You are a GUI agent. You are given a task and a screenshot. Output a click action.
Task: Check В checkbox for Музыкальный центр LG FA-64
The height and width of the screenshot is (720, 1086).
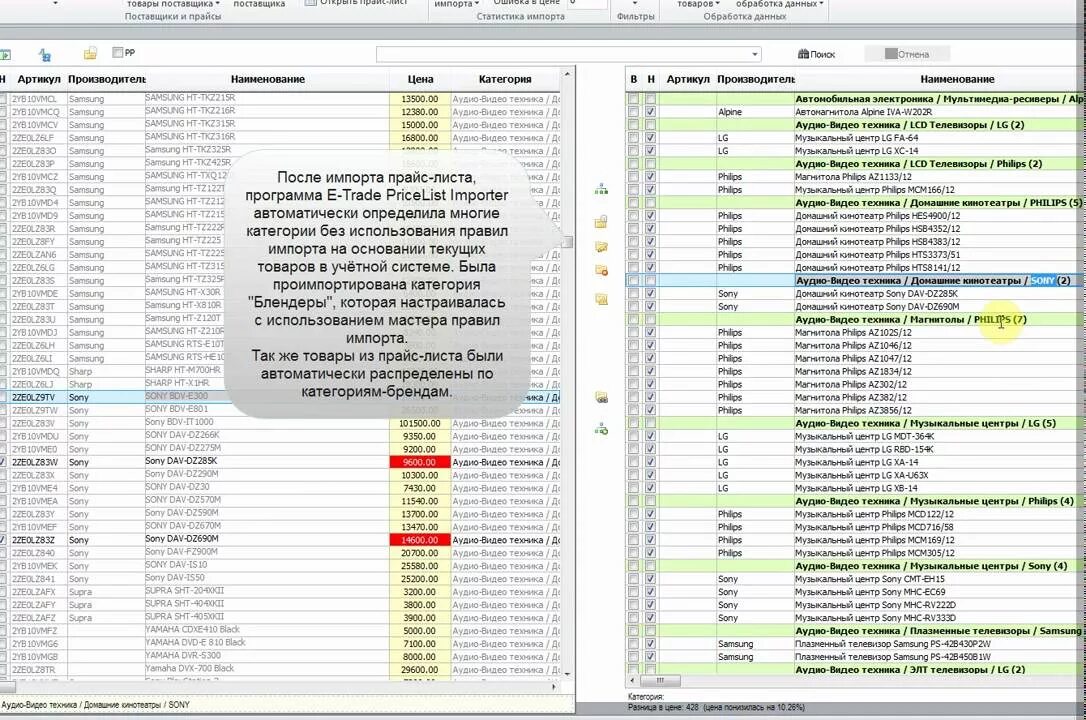click(633, 138)
